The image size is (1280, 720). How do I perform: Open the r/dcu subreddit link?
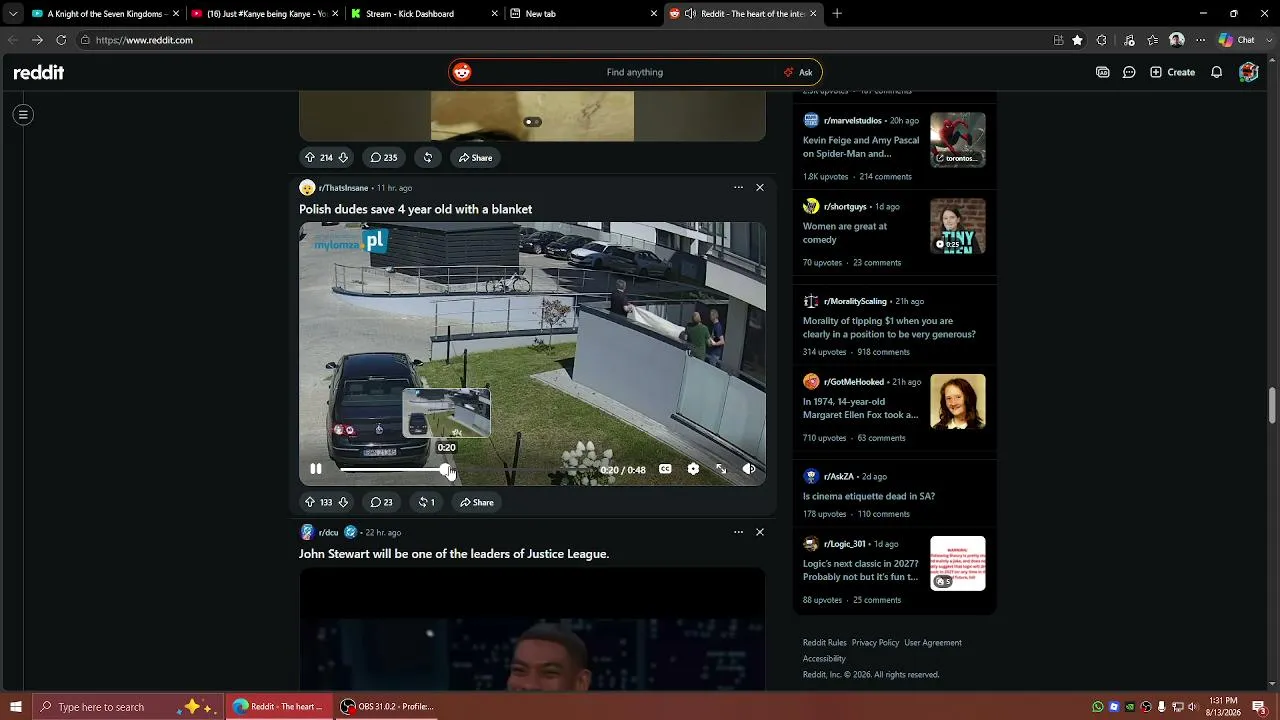(x=329, y=533)
